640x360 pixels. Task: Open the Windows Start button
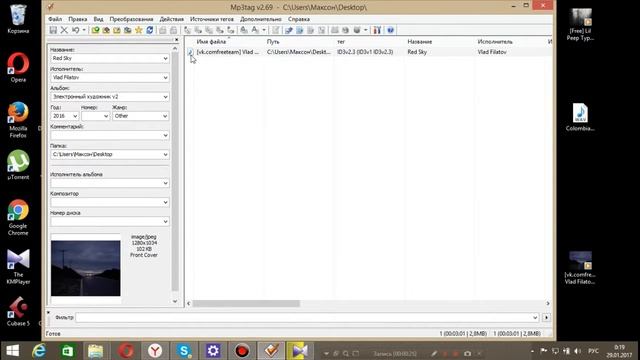click(x=13, y=351)
